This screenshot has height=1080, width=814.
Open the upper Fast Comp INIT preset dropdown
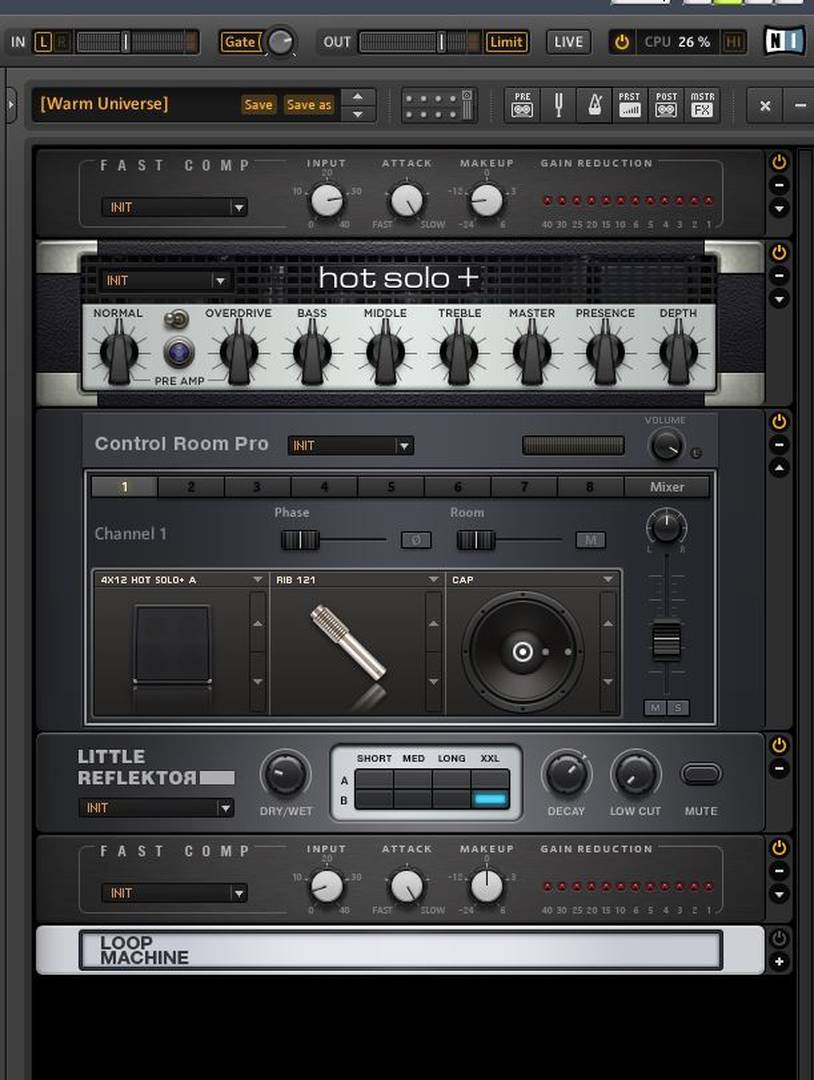click(174, 207)
